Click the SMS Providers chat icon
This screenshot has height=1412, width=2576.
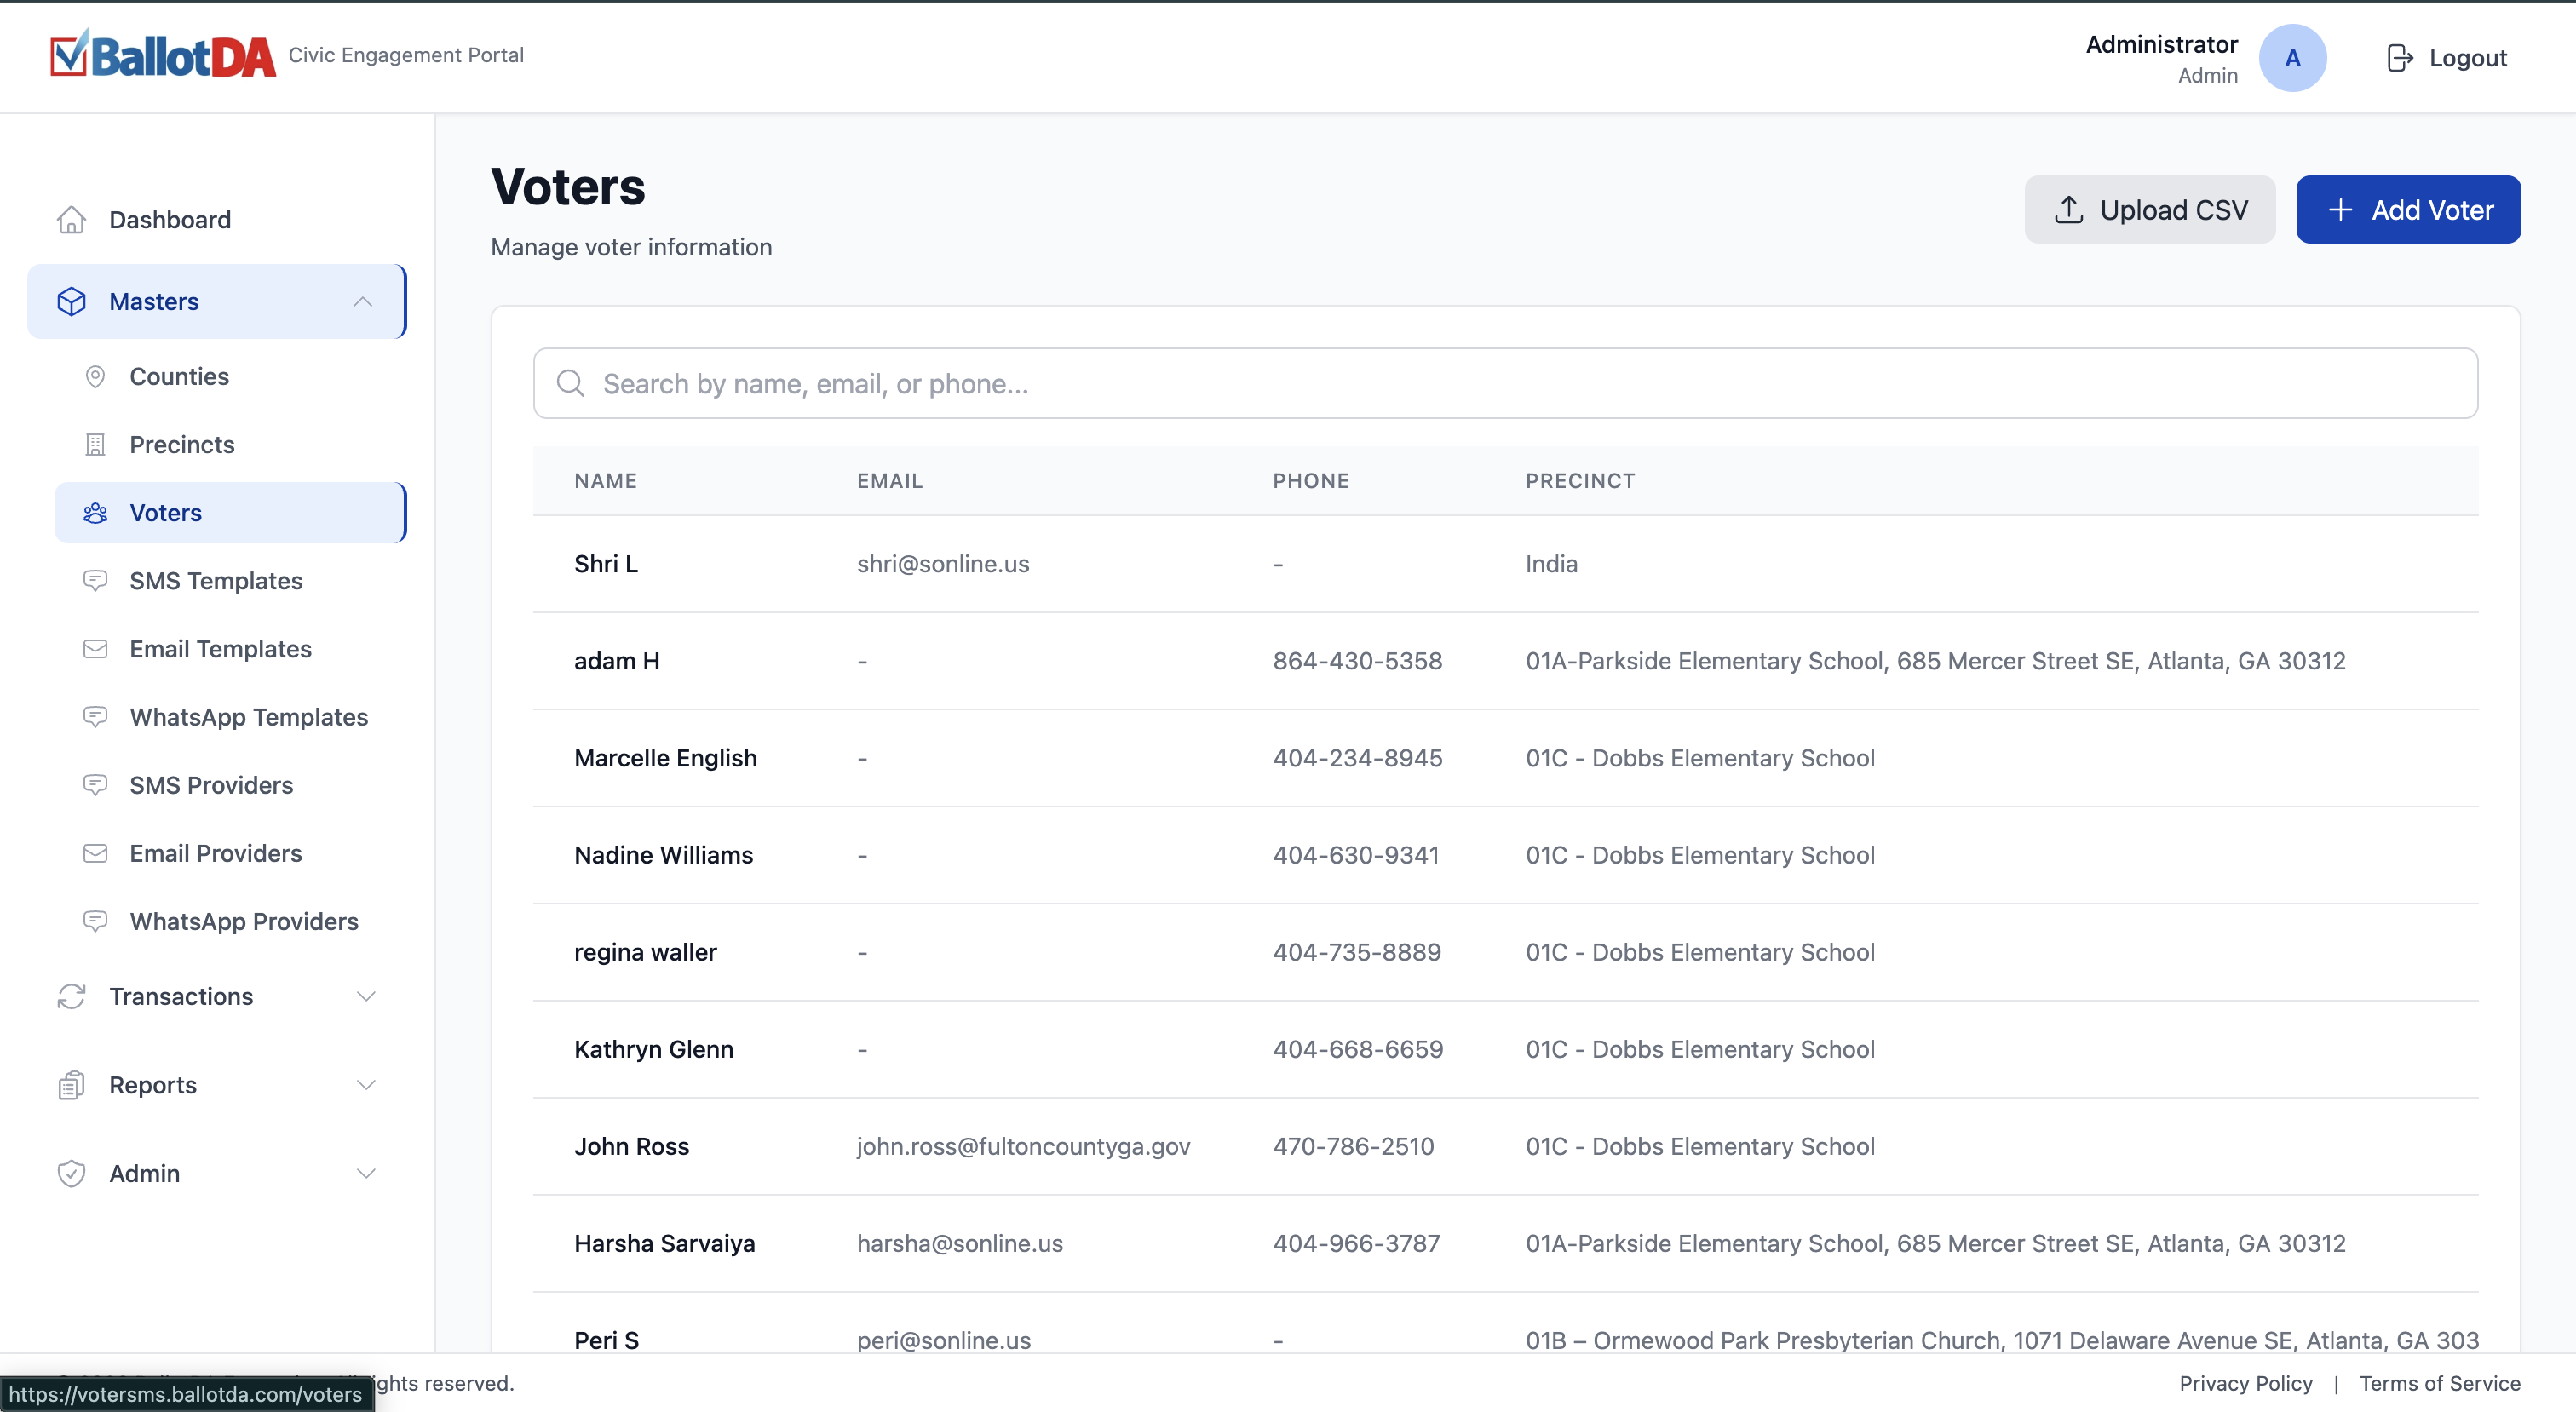point(95,784)
